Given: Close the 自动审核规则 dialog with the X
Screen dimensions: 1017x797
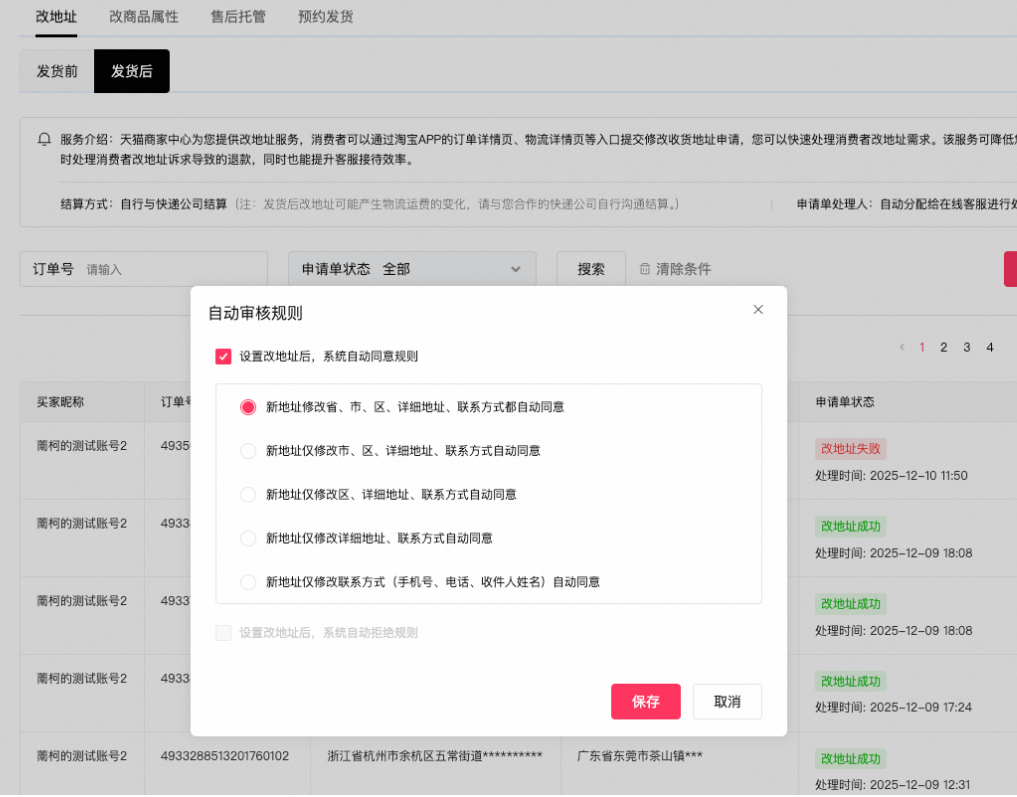Looking at the screenshot, I should [758, 309].
